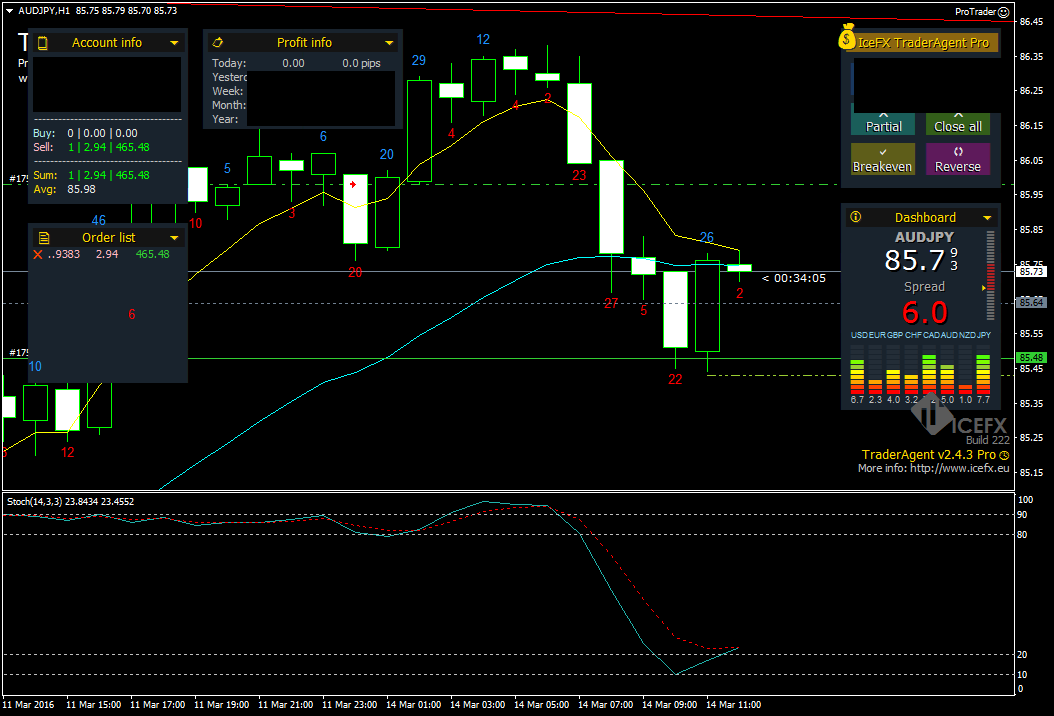This screenshot has height=716, width=1054.
Task: Click the small yellow arrow by spread meter
Action: 983,288
